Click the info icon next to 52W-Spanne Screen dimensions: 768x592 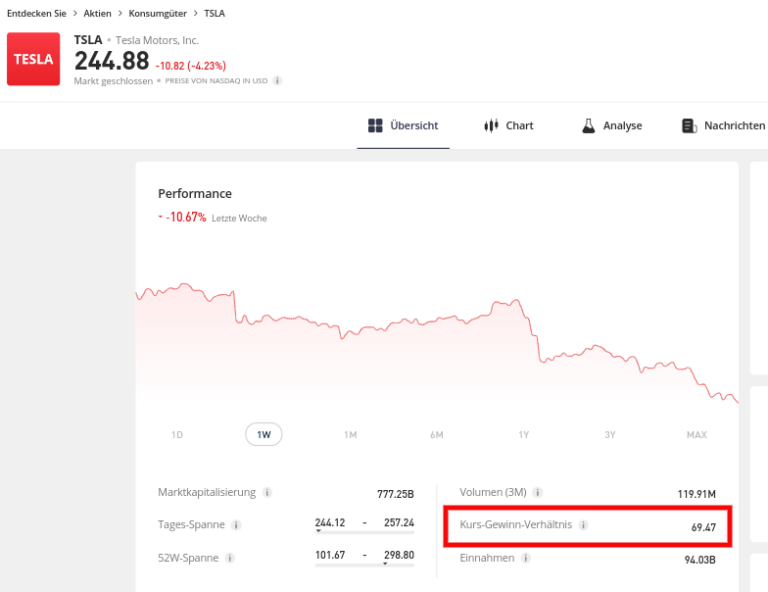[230, 558]
